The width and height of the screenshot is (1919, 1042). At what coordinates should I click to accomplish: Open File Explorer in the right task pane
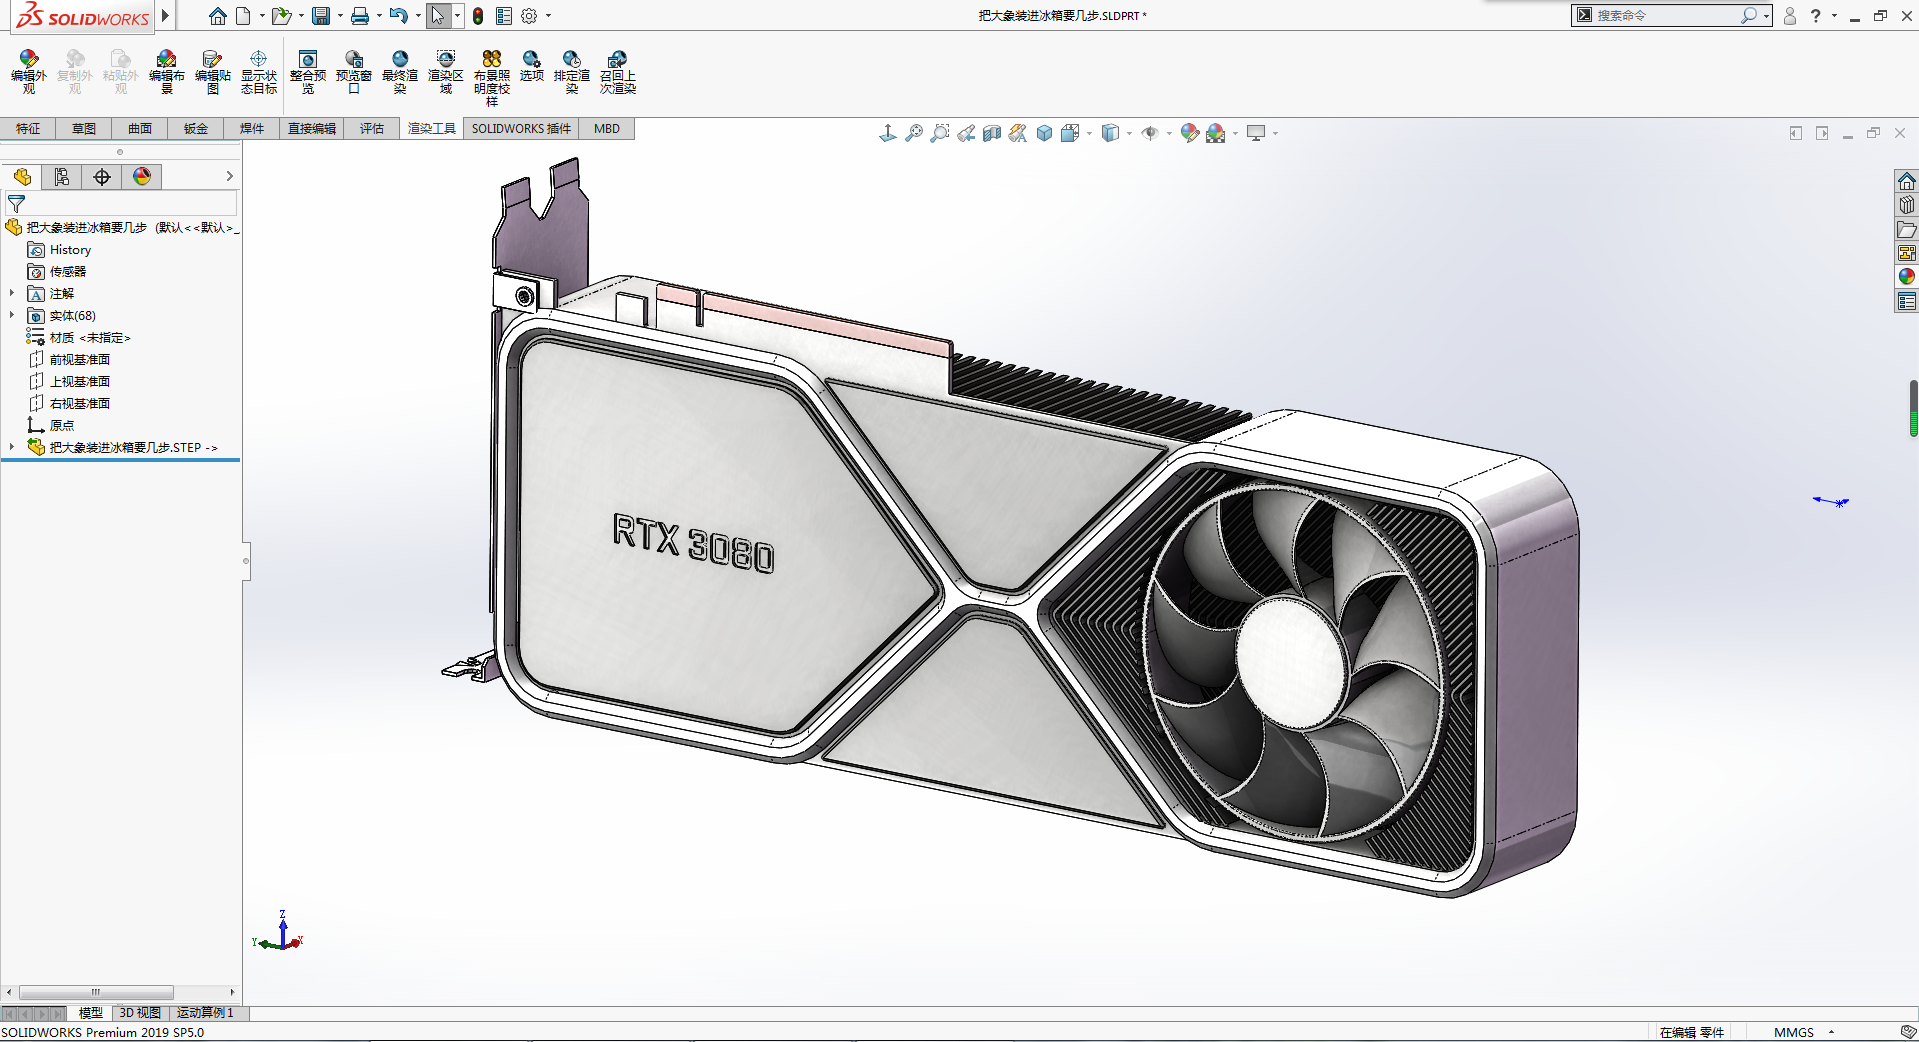pyautogui.click(x=1907, y=229)
